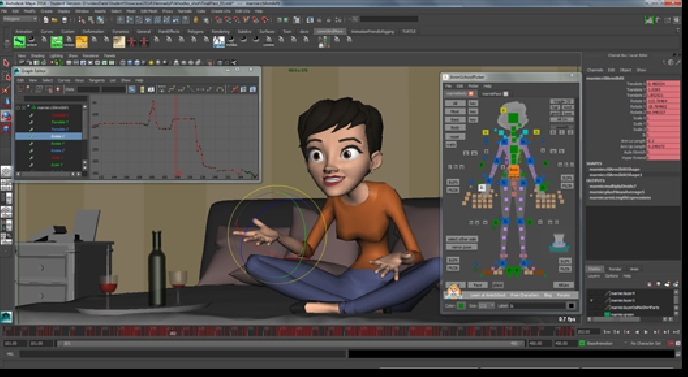Open the size dropdown in the picker footer
The image size is (688, 377).
pos(487,306)
